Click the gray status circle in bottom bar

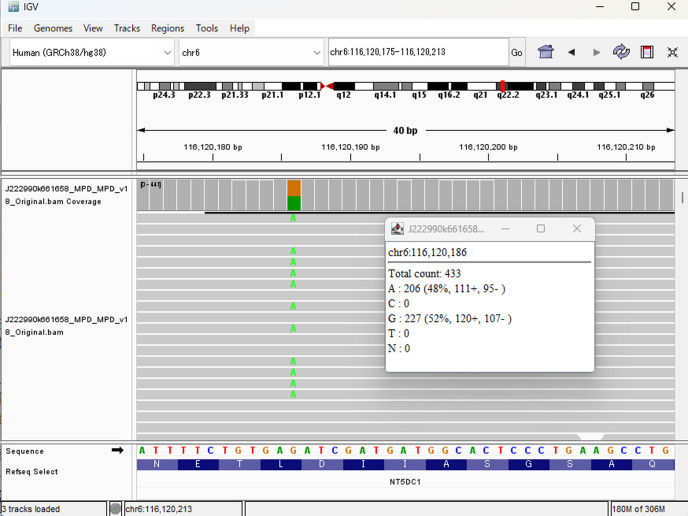115,509
